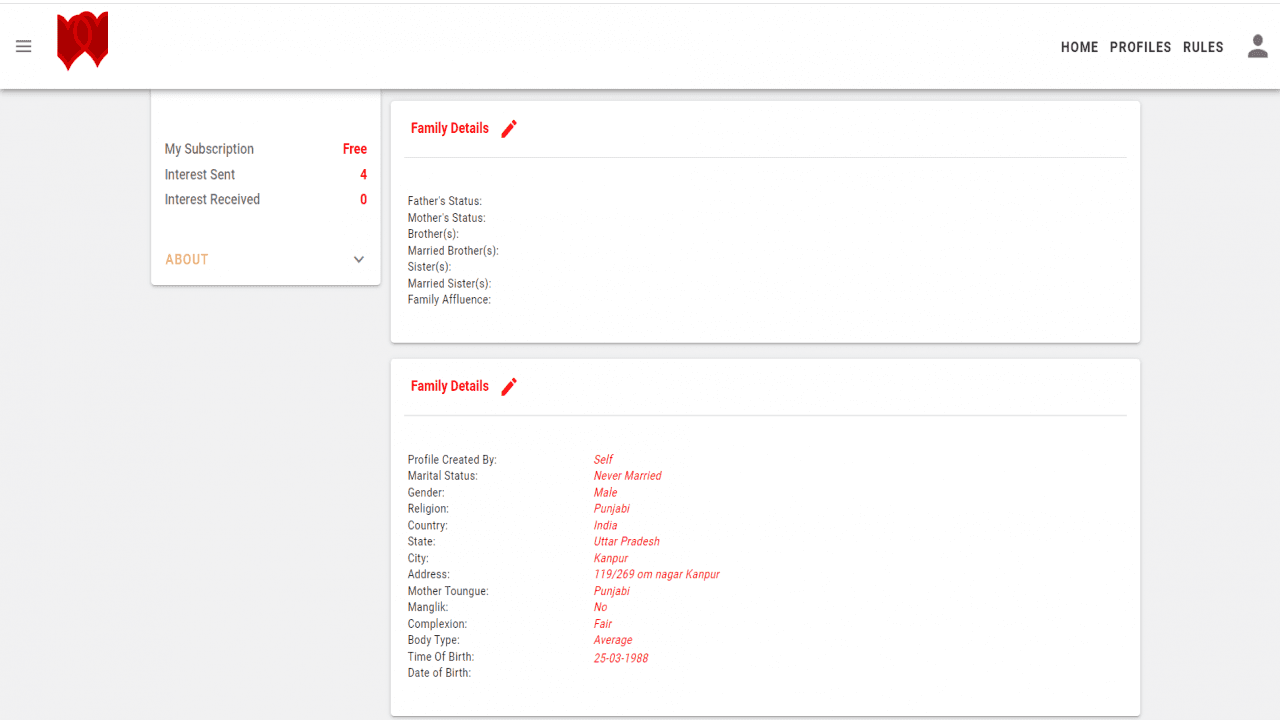Click the India country value

606,525
